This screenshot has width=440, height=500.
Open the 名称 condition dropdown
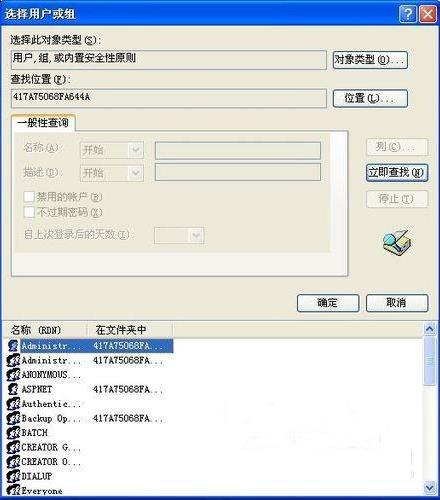coord(112,150)
